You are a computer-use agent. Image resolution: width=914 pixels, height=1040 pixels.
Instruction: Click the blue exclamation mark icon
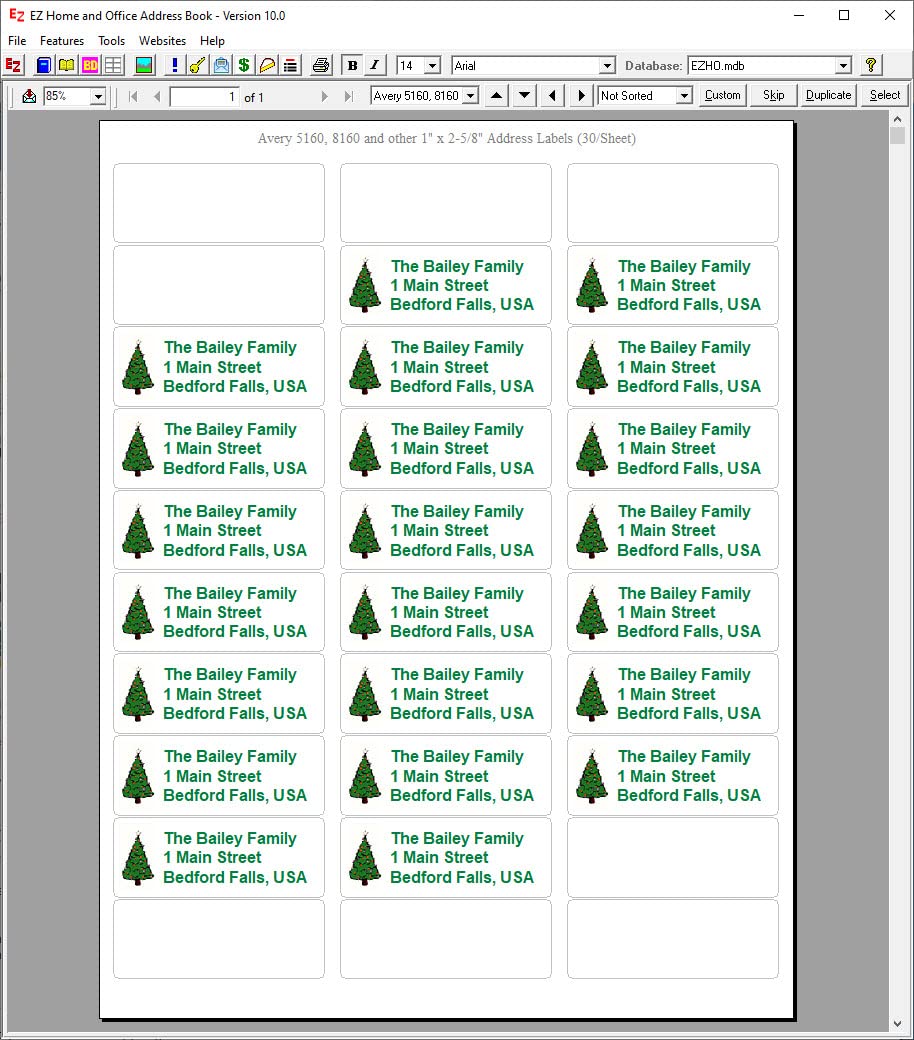174,65
